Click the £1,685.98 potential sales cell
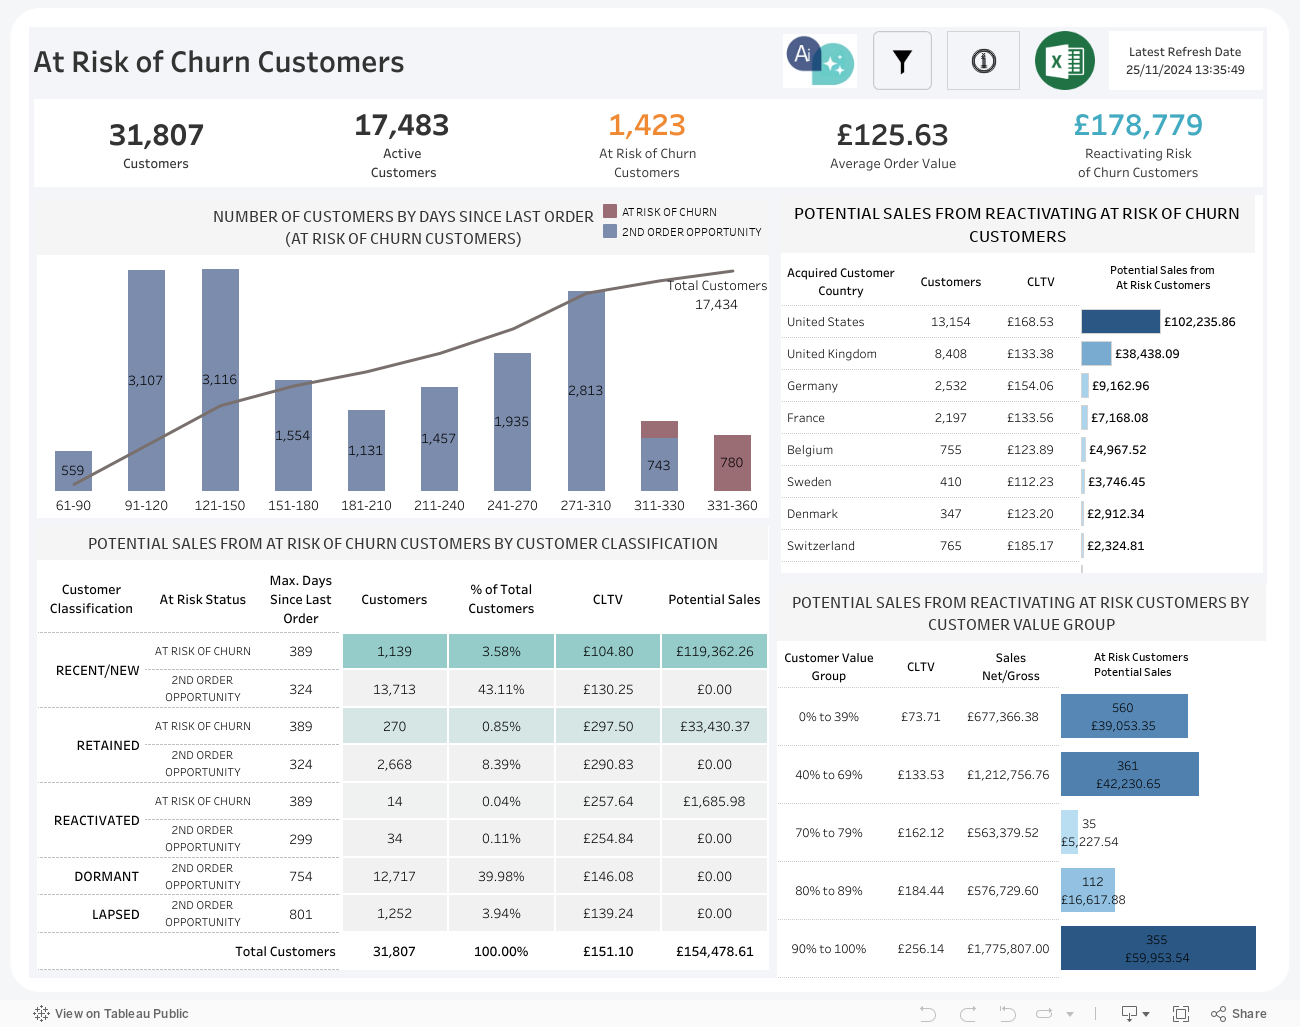Viewport: 1300px width, 1027px height. [x=714, y=801]
